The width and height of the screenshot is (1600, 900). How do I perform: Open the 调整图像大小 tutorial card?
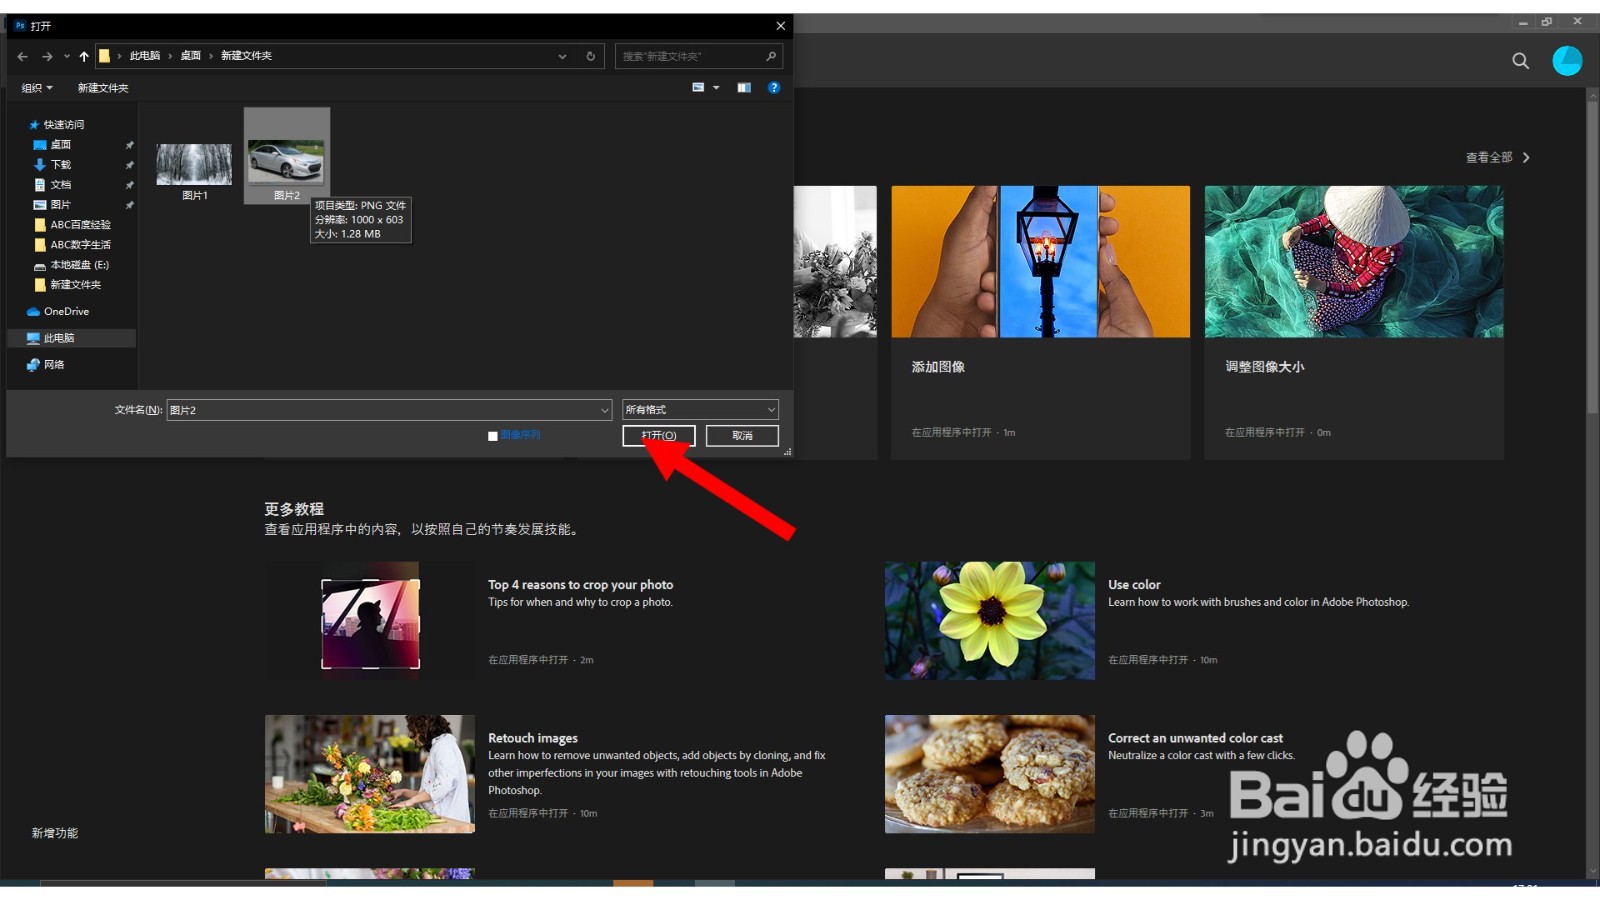[1354, 322]
